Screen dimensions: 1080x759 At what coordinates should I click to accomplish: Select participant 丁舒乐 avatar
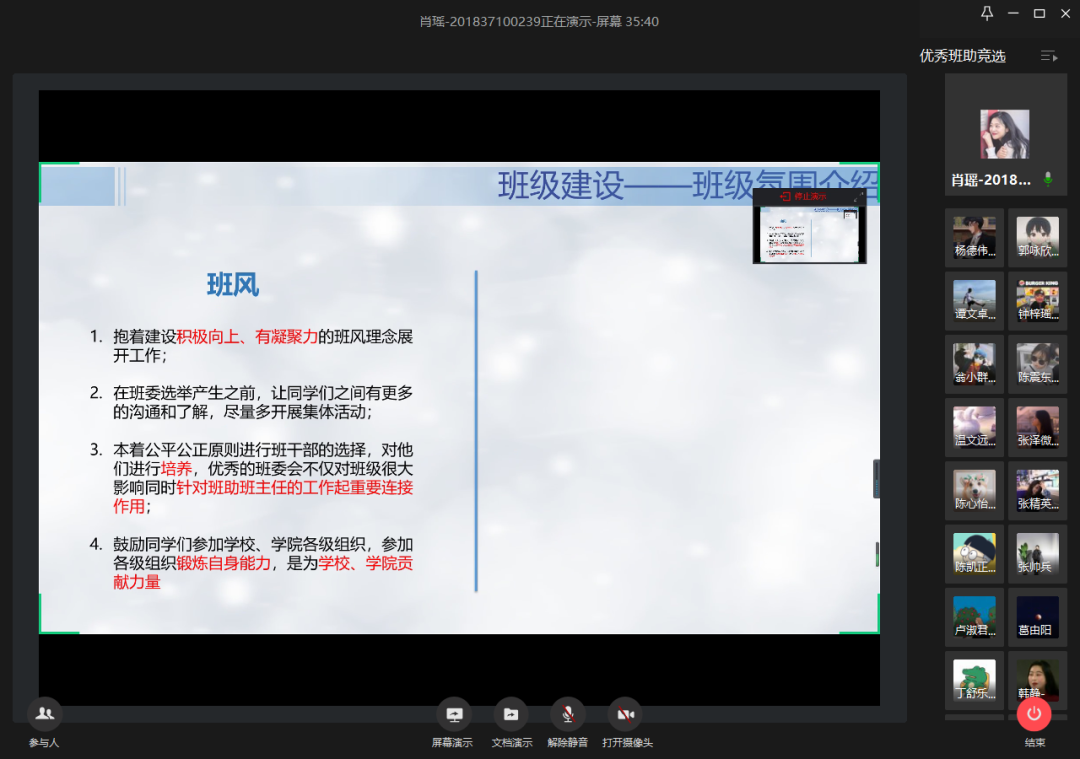[974, 680]
